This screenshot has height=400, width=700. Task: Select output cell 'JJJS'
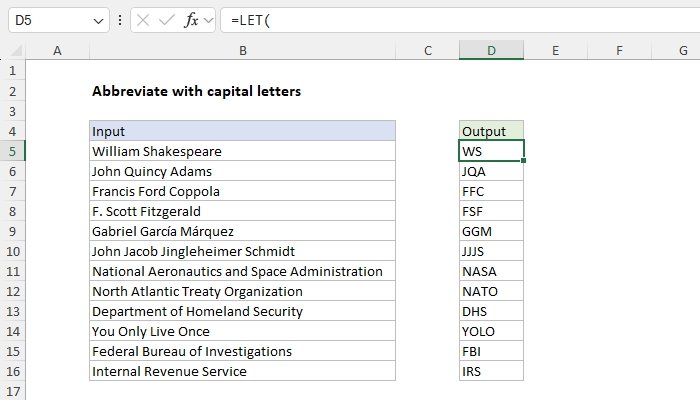click(x=491, y=251)
